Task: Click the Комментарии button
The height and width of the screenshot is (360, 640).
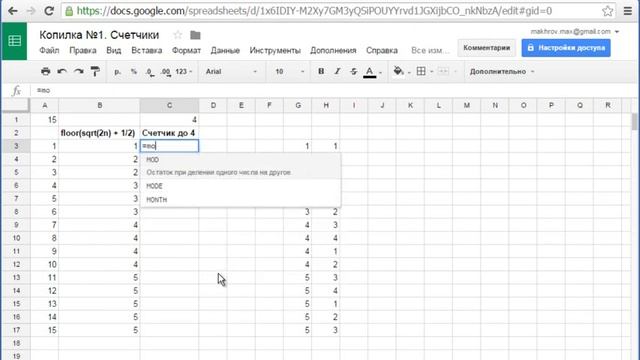Action: 487,48
